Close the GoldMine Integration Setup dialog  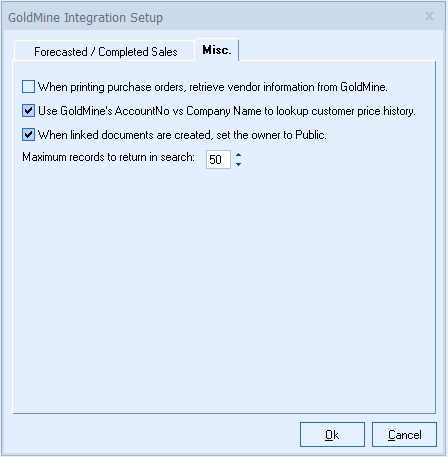pyautogui.click(x=429, y=16)
